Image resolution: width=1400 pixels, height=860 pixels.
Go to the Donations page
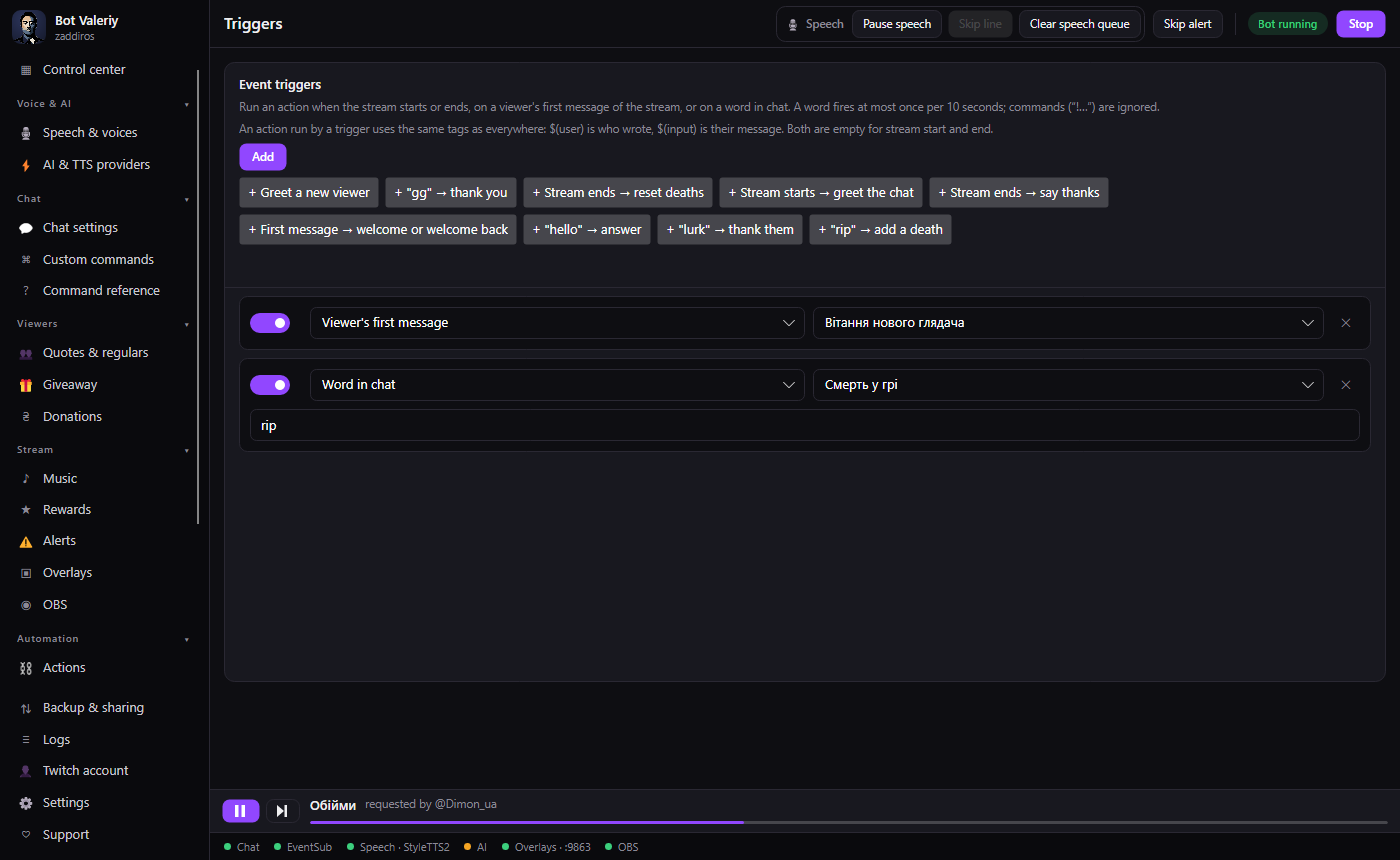(x=103, y=417)
